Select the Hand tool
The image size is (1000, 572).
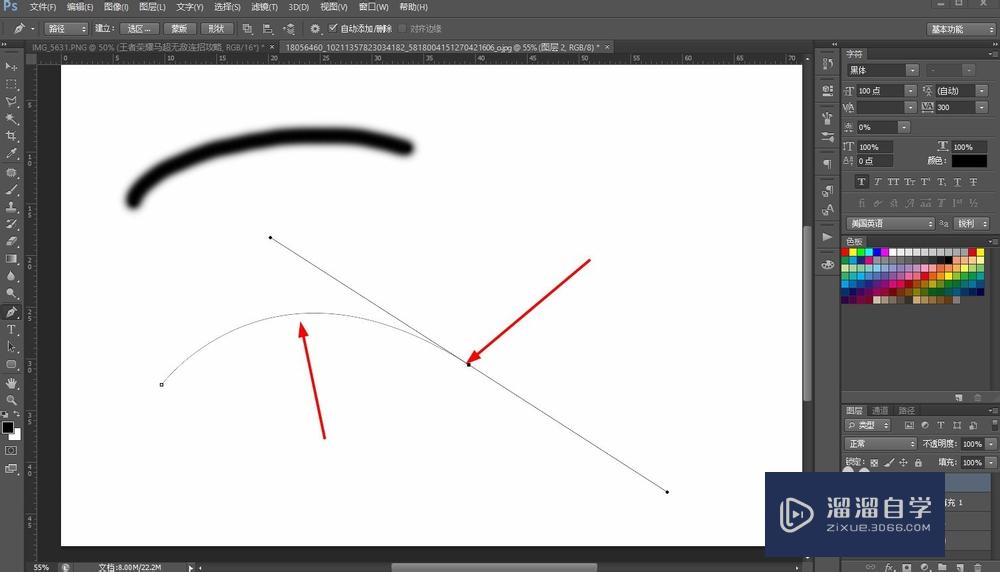(11, 383)
